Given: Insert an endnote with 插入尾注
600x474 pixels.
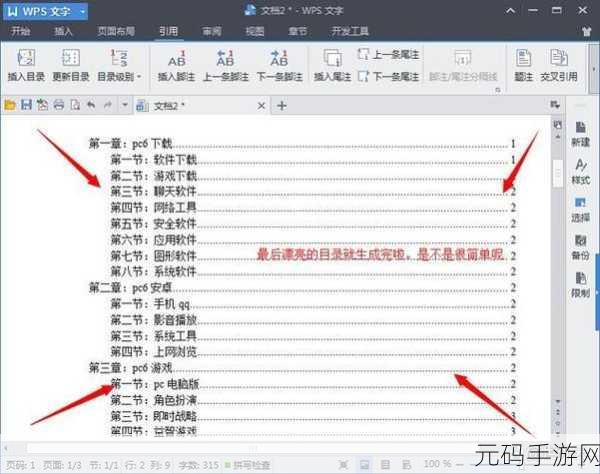Looking at the screenshot, I should click(332, 65).
